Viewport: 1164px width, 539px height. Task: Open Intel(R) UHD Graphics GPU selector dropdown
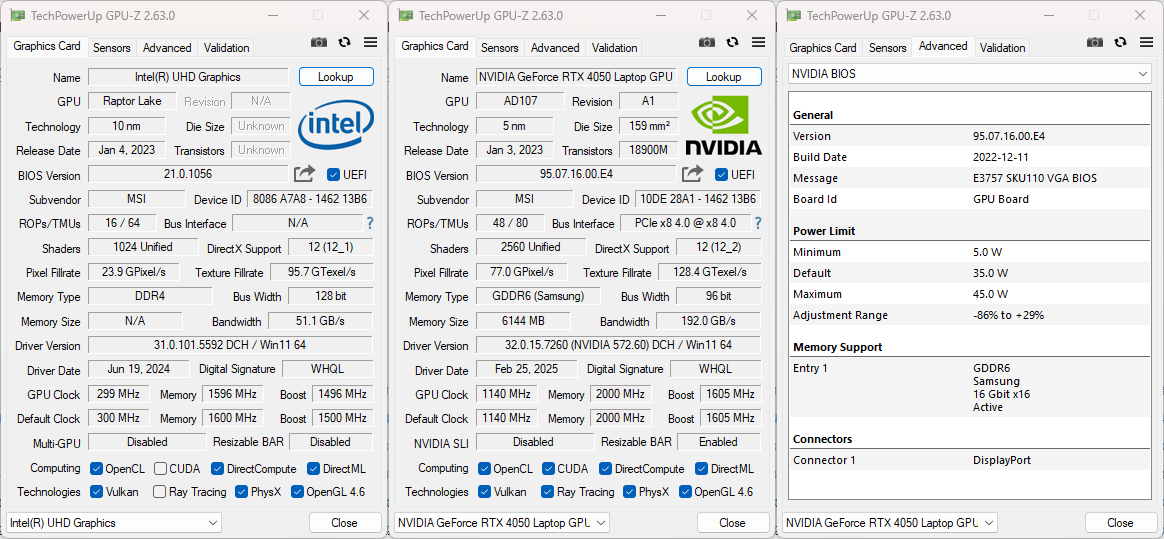tap(114, 523)
